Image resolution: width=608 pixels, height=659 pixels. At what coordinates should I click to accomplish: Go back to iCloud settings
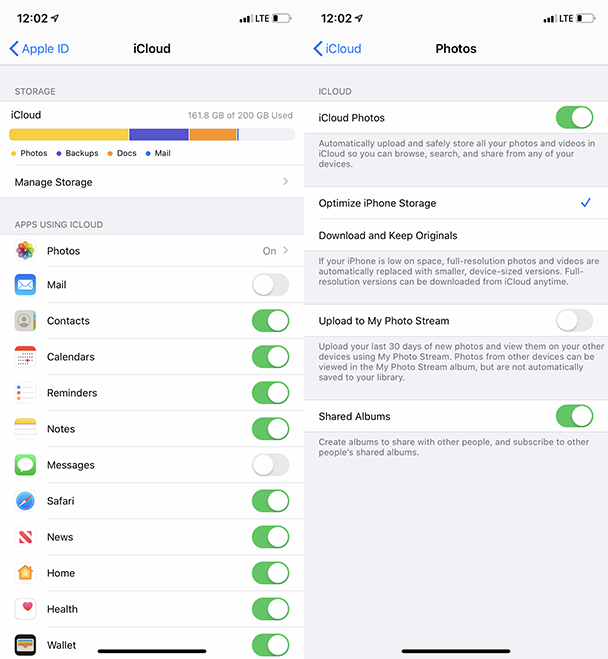click(x=337, y=49)
